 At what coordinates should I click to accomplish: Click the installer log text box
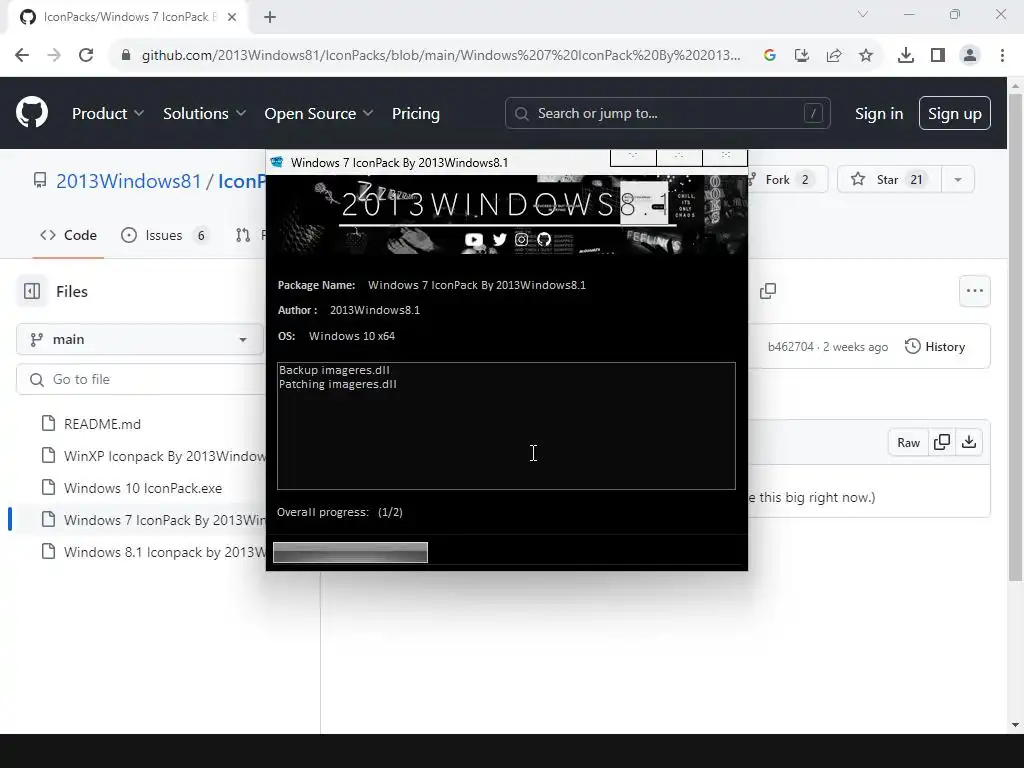[506, 426]
